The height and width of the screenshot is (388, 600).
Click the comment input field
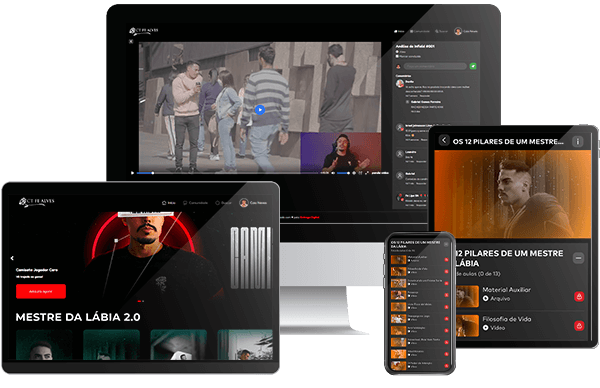click(435, 66)
